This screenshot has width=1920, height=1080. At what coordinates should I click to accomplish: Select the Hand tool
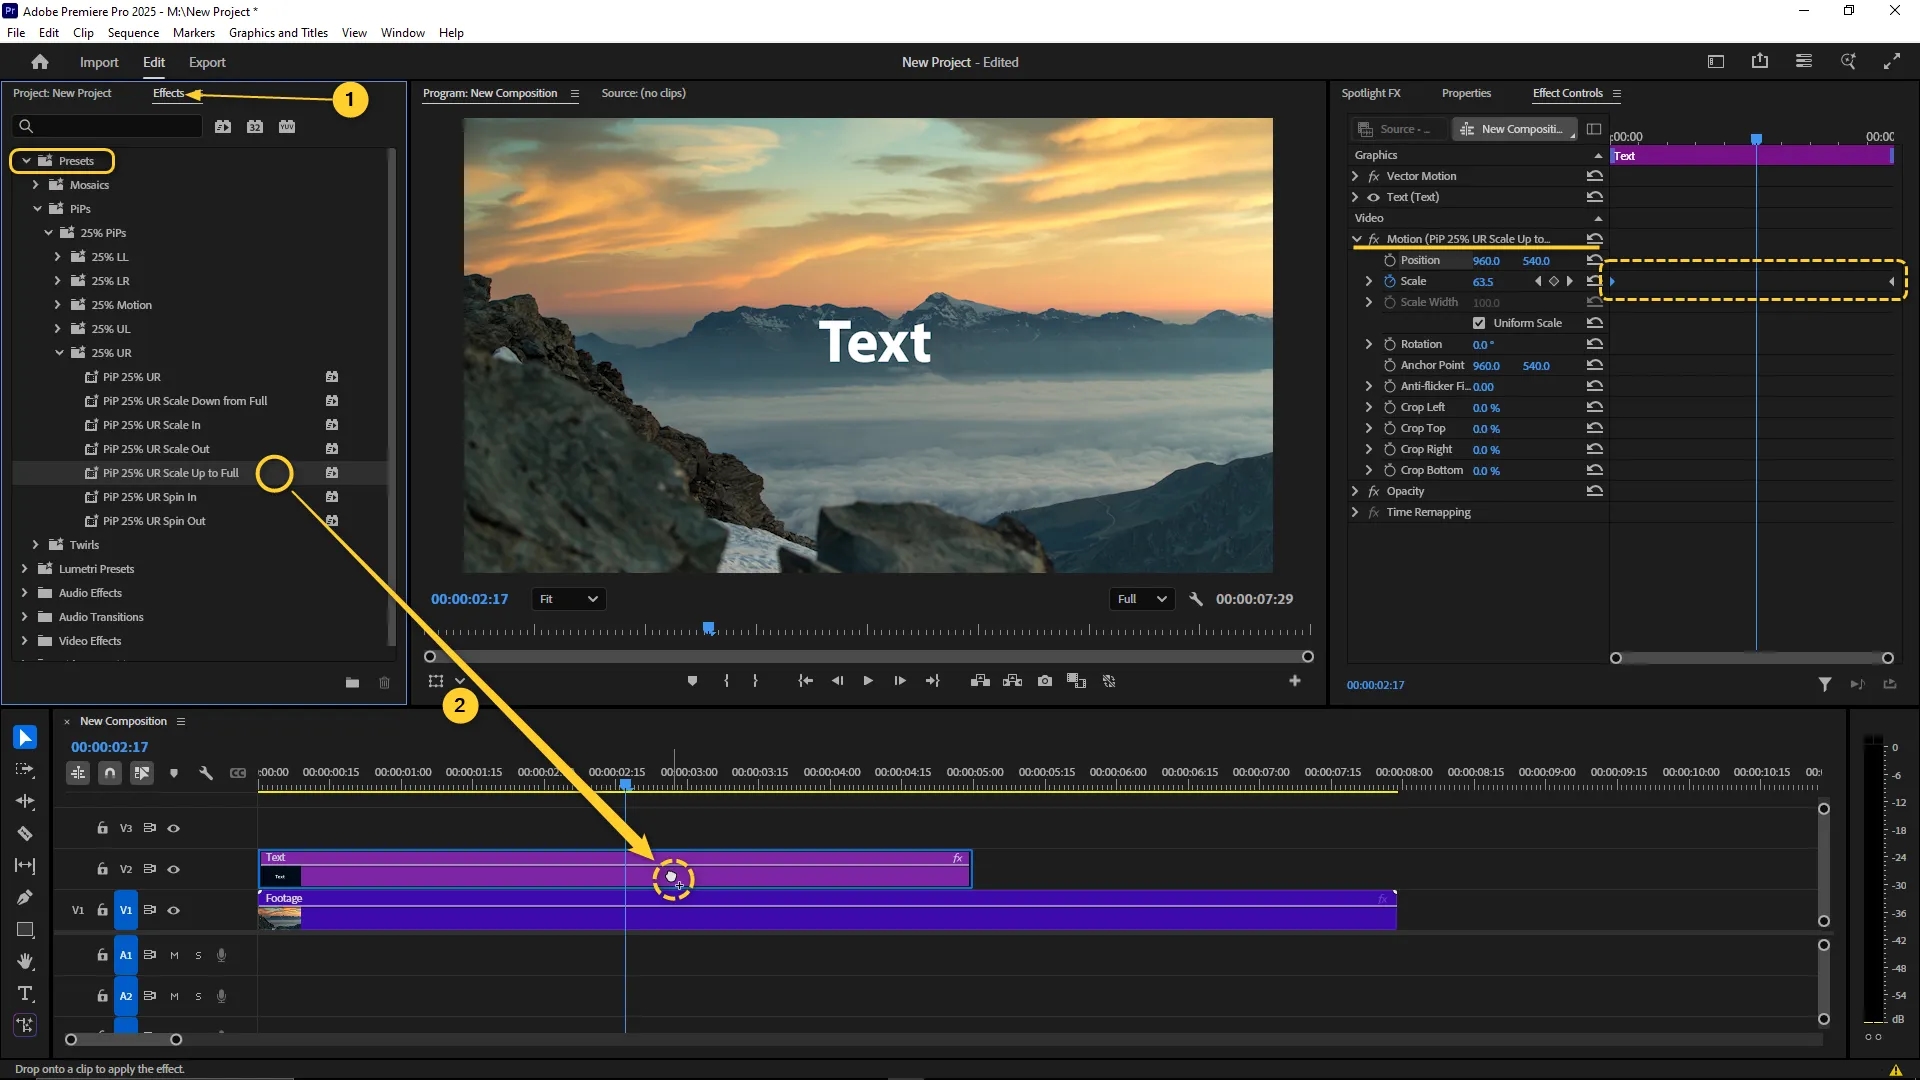coord(25,962)
